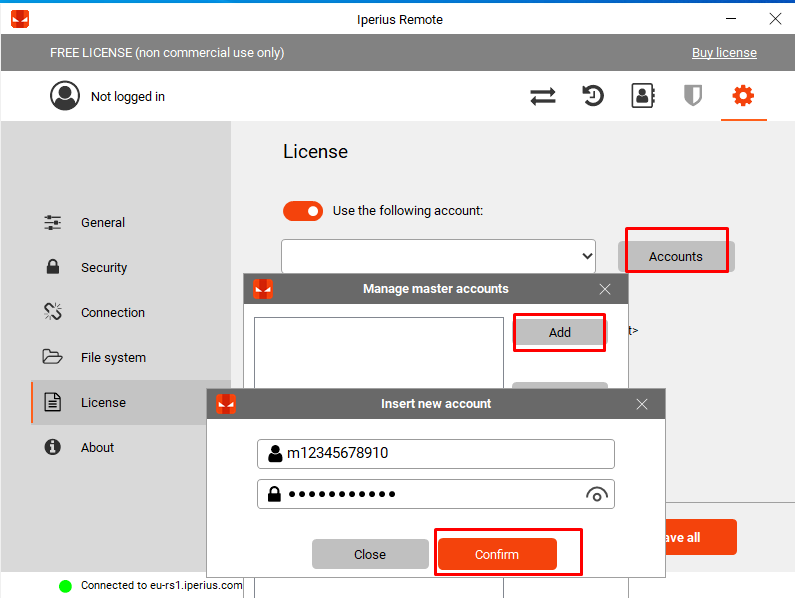Click the password input field
This screenshot has height=598, width=795.
pos(436,494)
